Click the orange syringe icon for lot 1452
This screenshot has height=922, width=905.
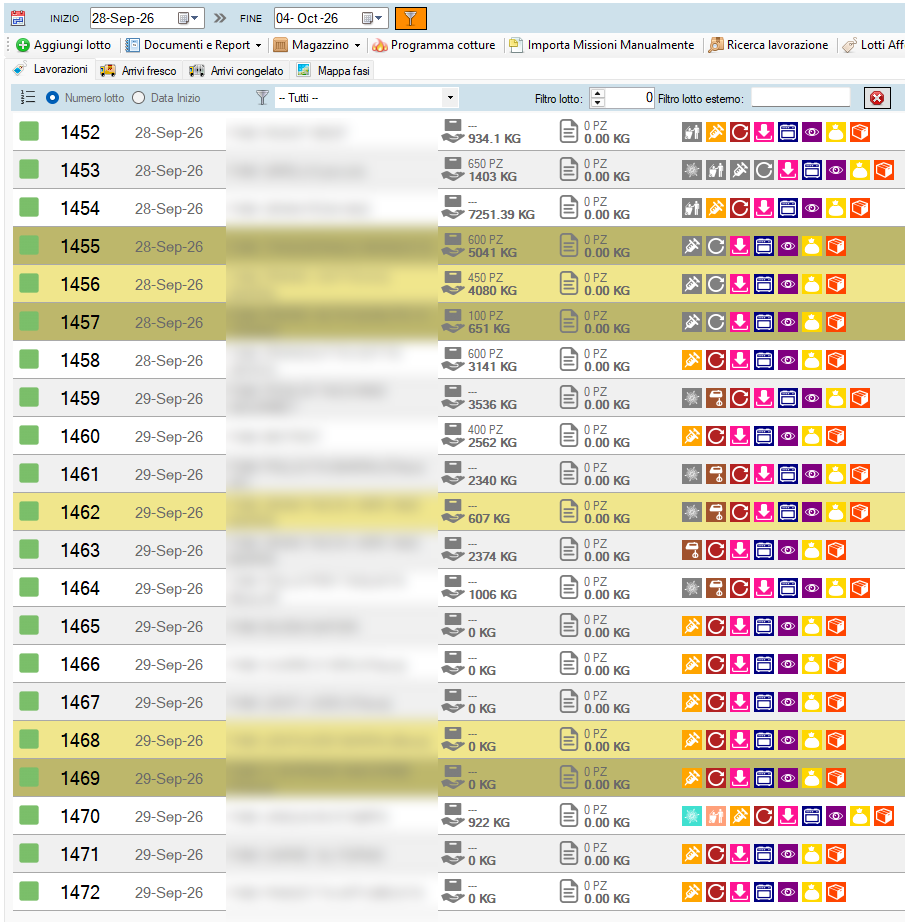(x=716, y=132)
